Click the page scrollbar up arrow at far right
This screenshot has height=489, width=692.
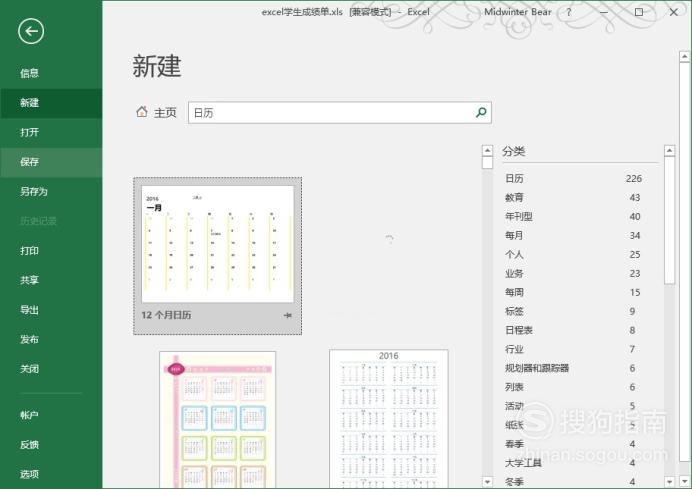684,56
